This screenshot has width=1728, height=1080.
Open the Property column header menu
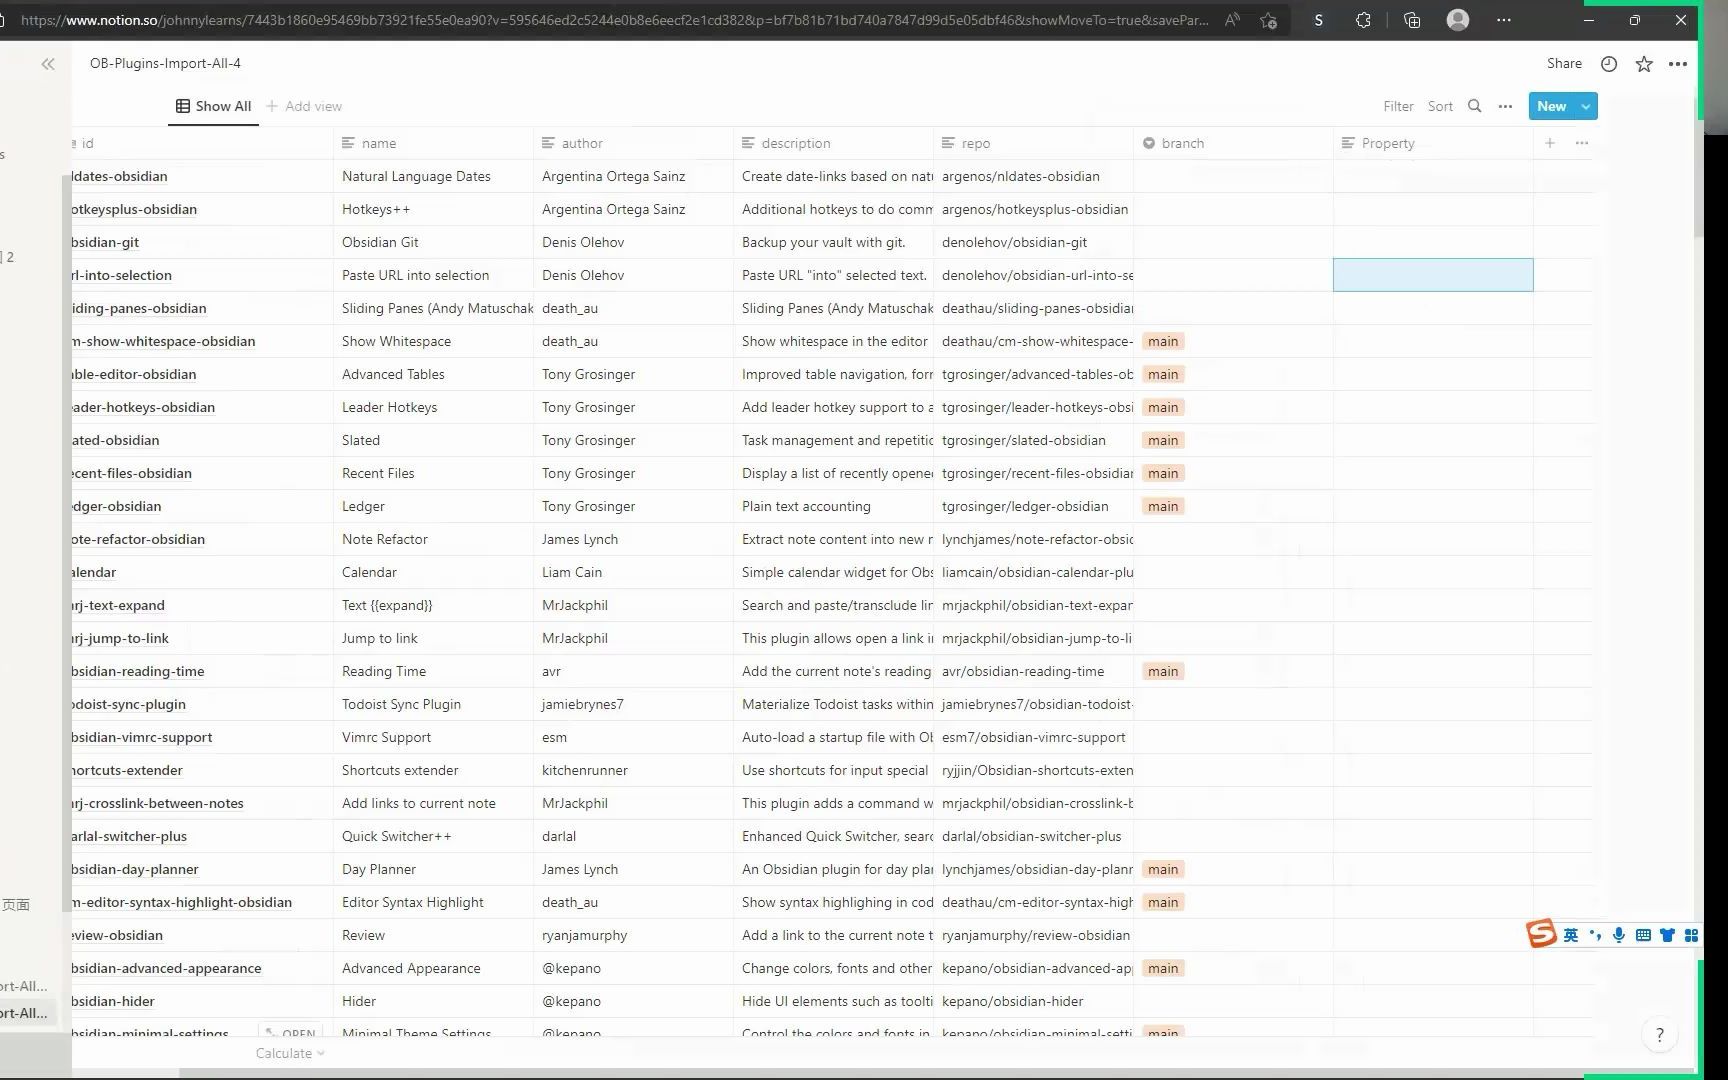click(x=1433, y=143)
